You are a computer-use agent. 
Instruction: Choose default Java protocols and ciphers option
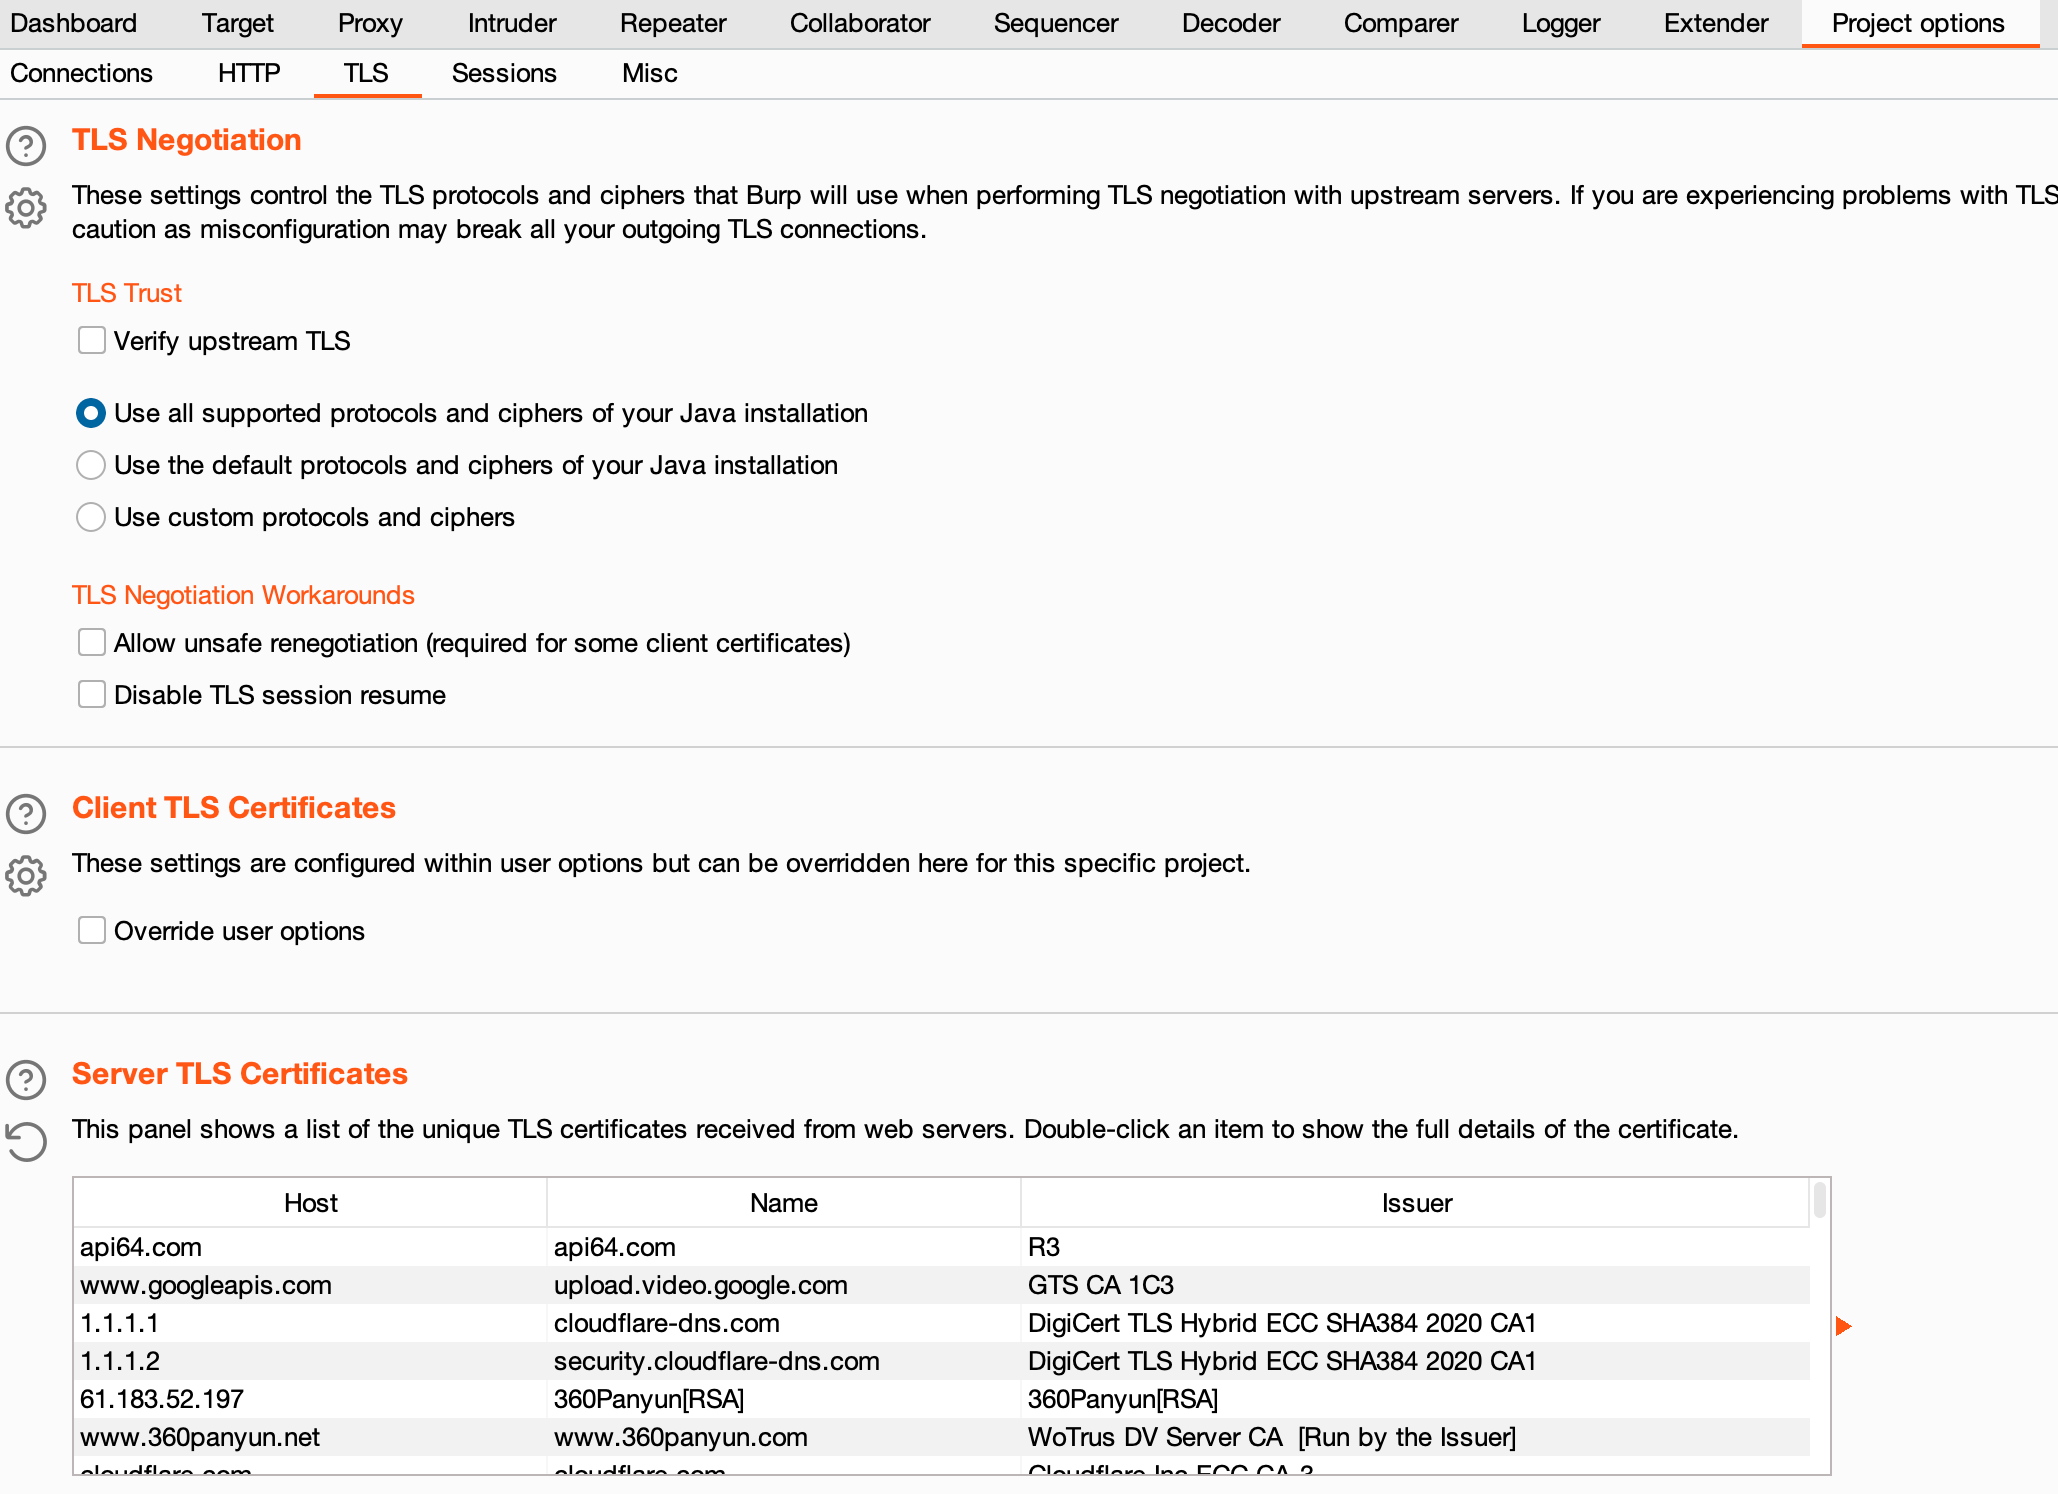pyautogui.click(x=91, y=465)
